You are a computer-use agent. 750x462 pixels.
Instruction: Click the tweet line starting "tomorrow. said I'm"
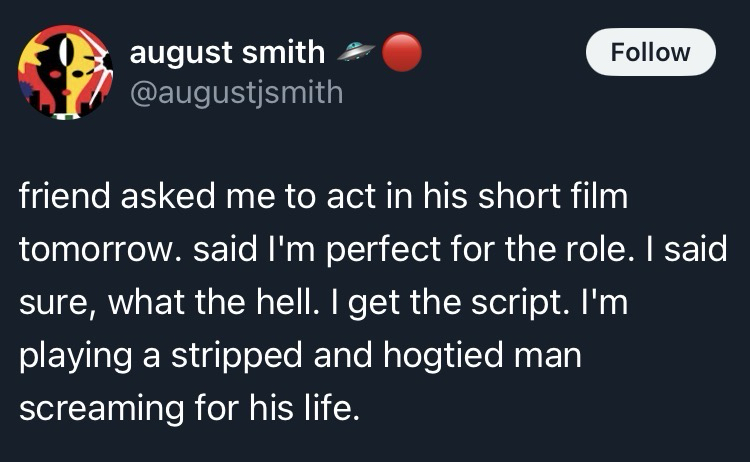click(372, 250)
